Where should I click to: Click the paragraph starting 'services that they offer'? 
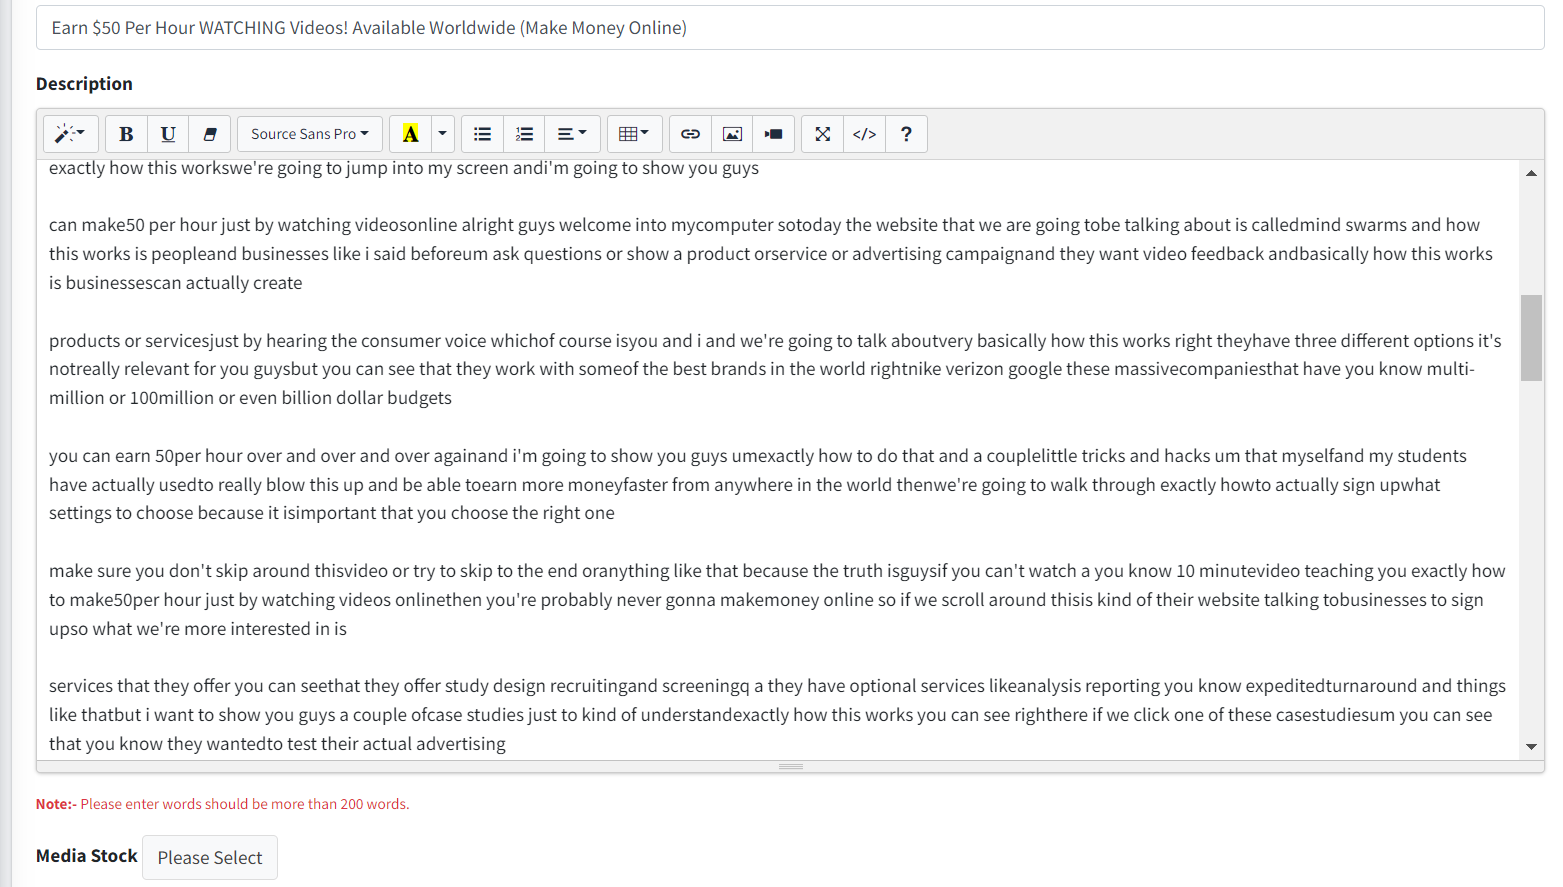[x=778, y=715]
